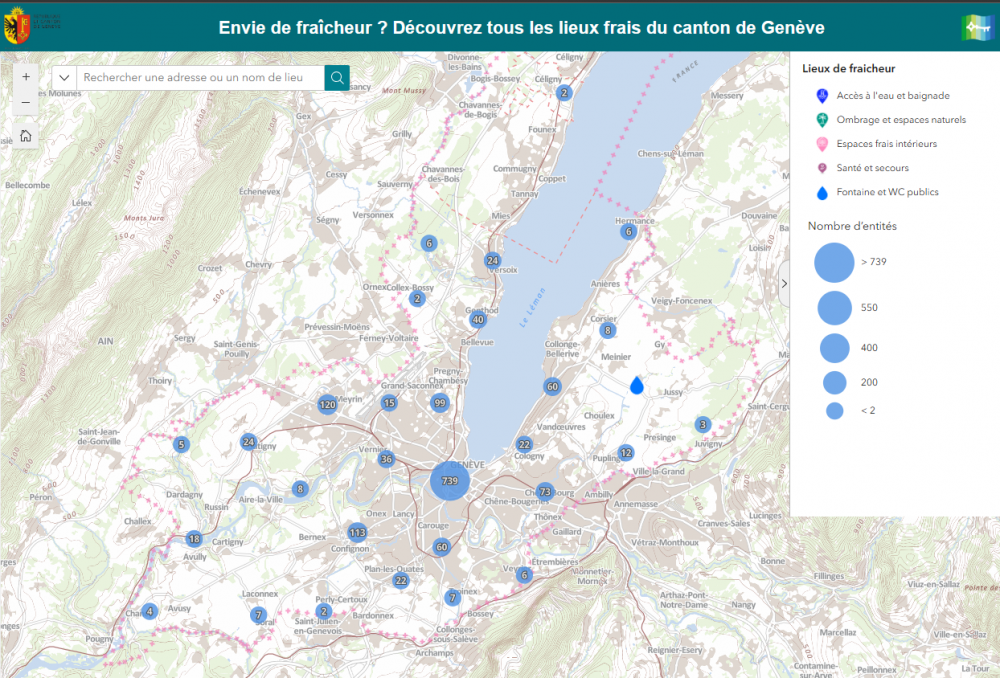Click the magnifier search button
Screen dimensions: 1000x678
coord(337,78)
